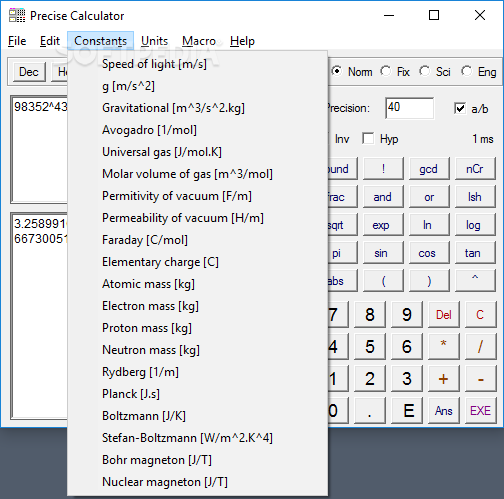Choose Boltzmann [J/K] constant
The image size is (504, 499).
(197, 416)
